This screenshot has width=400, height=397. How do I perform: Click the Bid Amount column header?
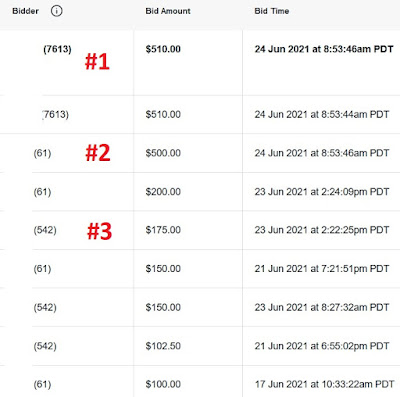pyautogui.click(x=168, y=11)
